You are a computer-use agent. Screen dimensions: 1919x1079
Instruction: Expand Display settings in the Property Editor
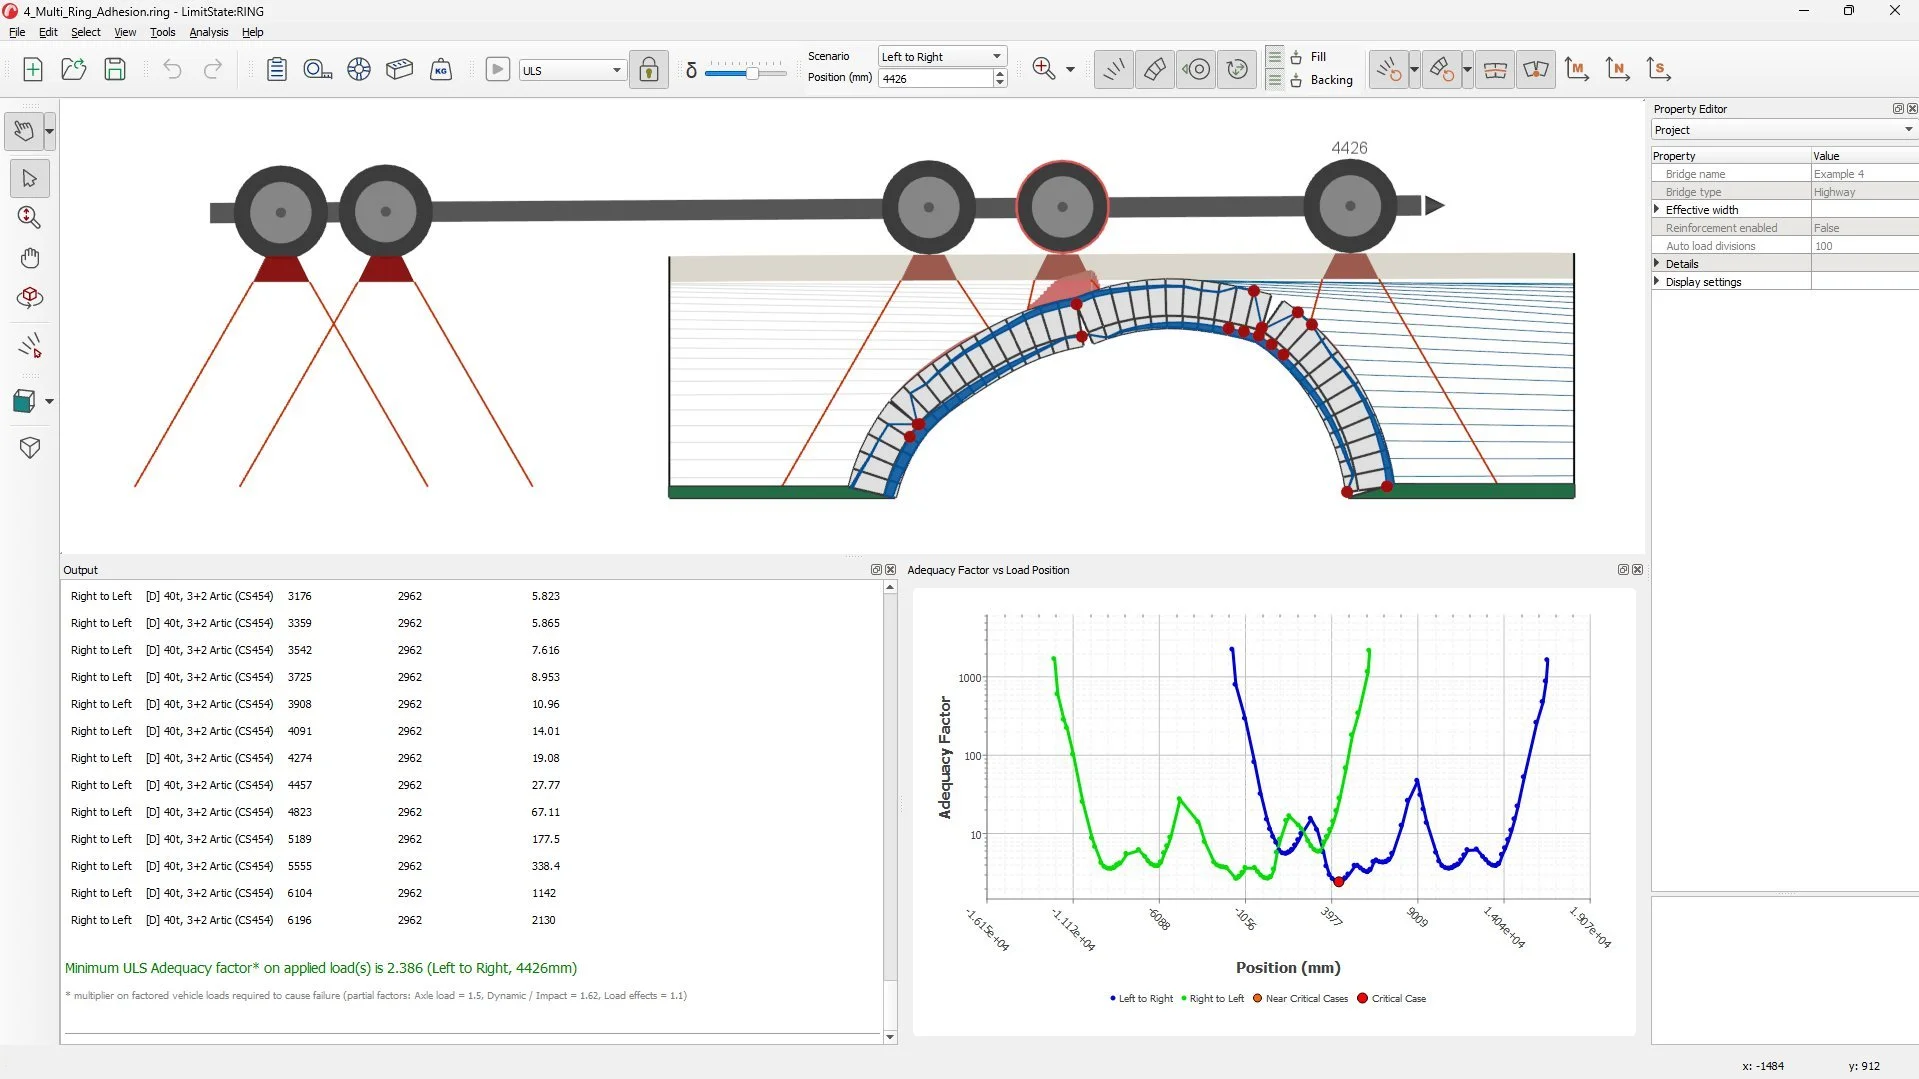(x=1658, y=281)
